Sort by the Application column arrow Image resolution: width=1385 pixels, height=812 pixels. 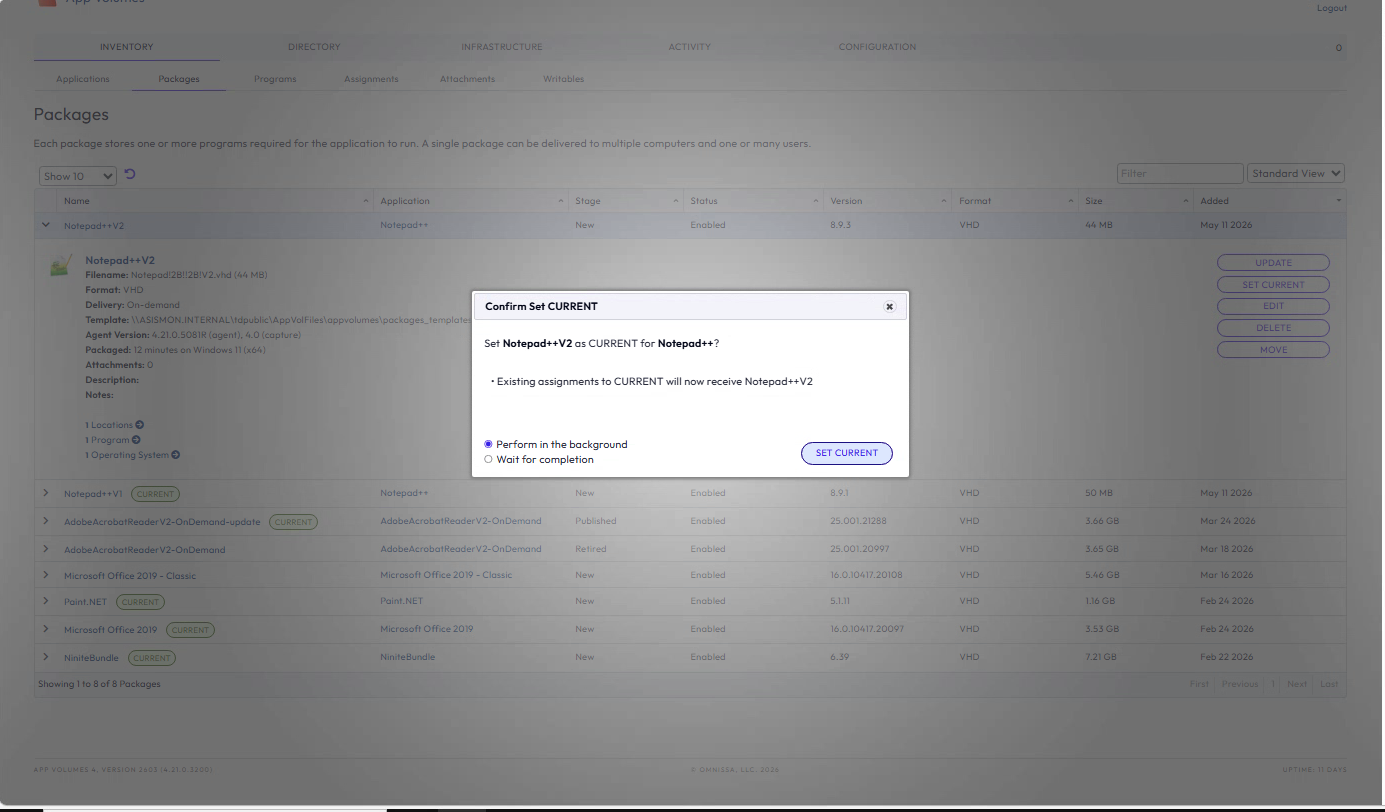(x=560, y=201)
